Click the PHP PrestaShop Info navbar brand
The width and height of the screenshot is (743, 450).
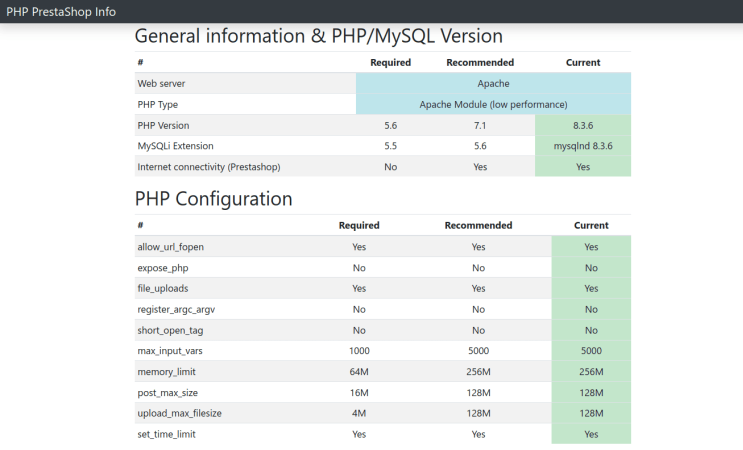coord(61,12)
